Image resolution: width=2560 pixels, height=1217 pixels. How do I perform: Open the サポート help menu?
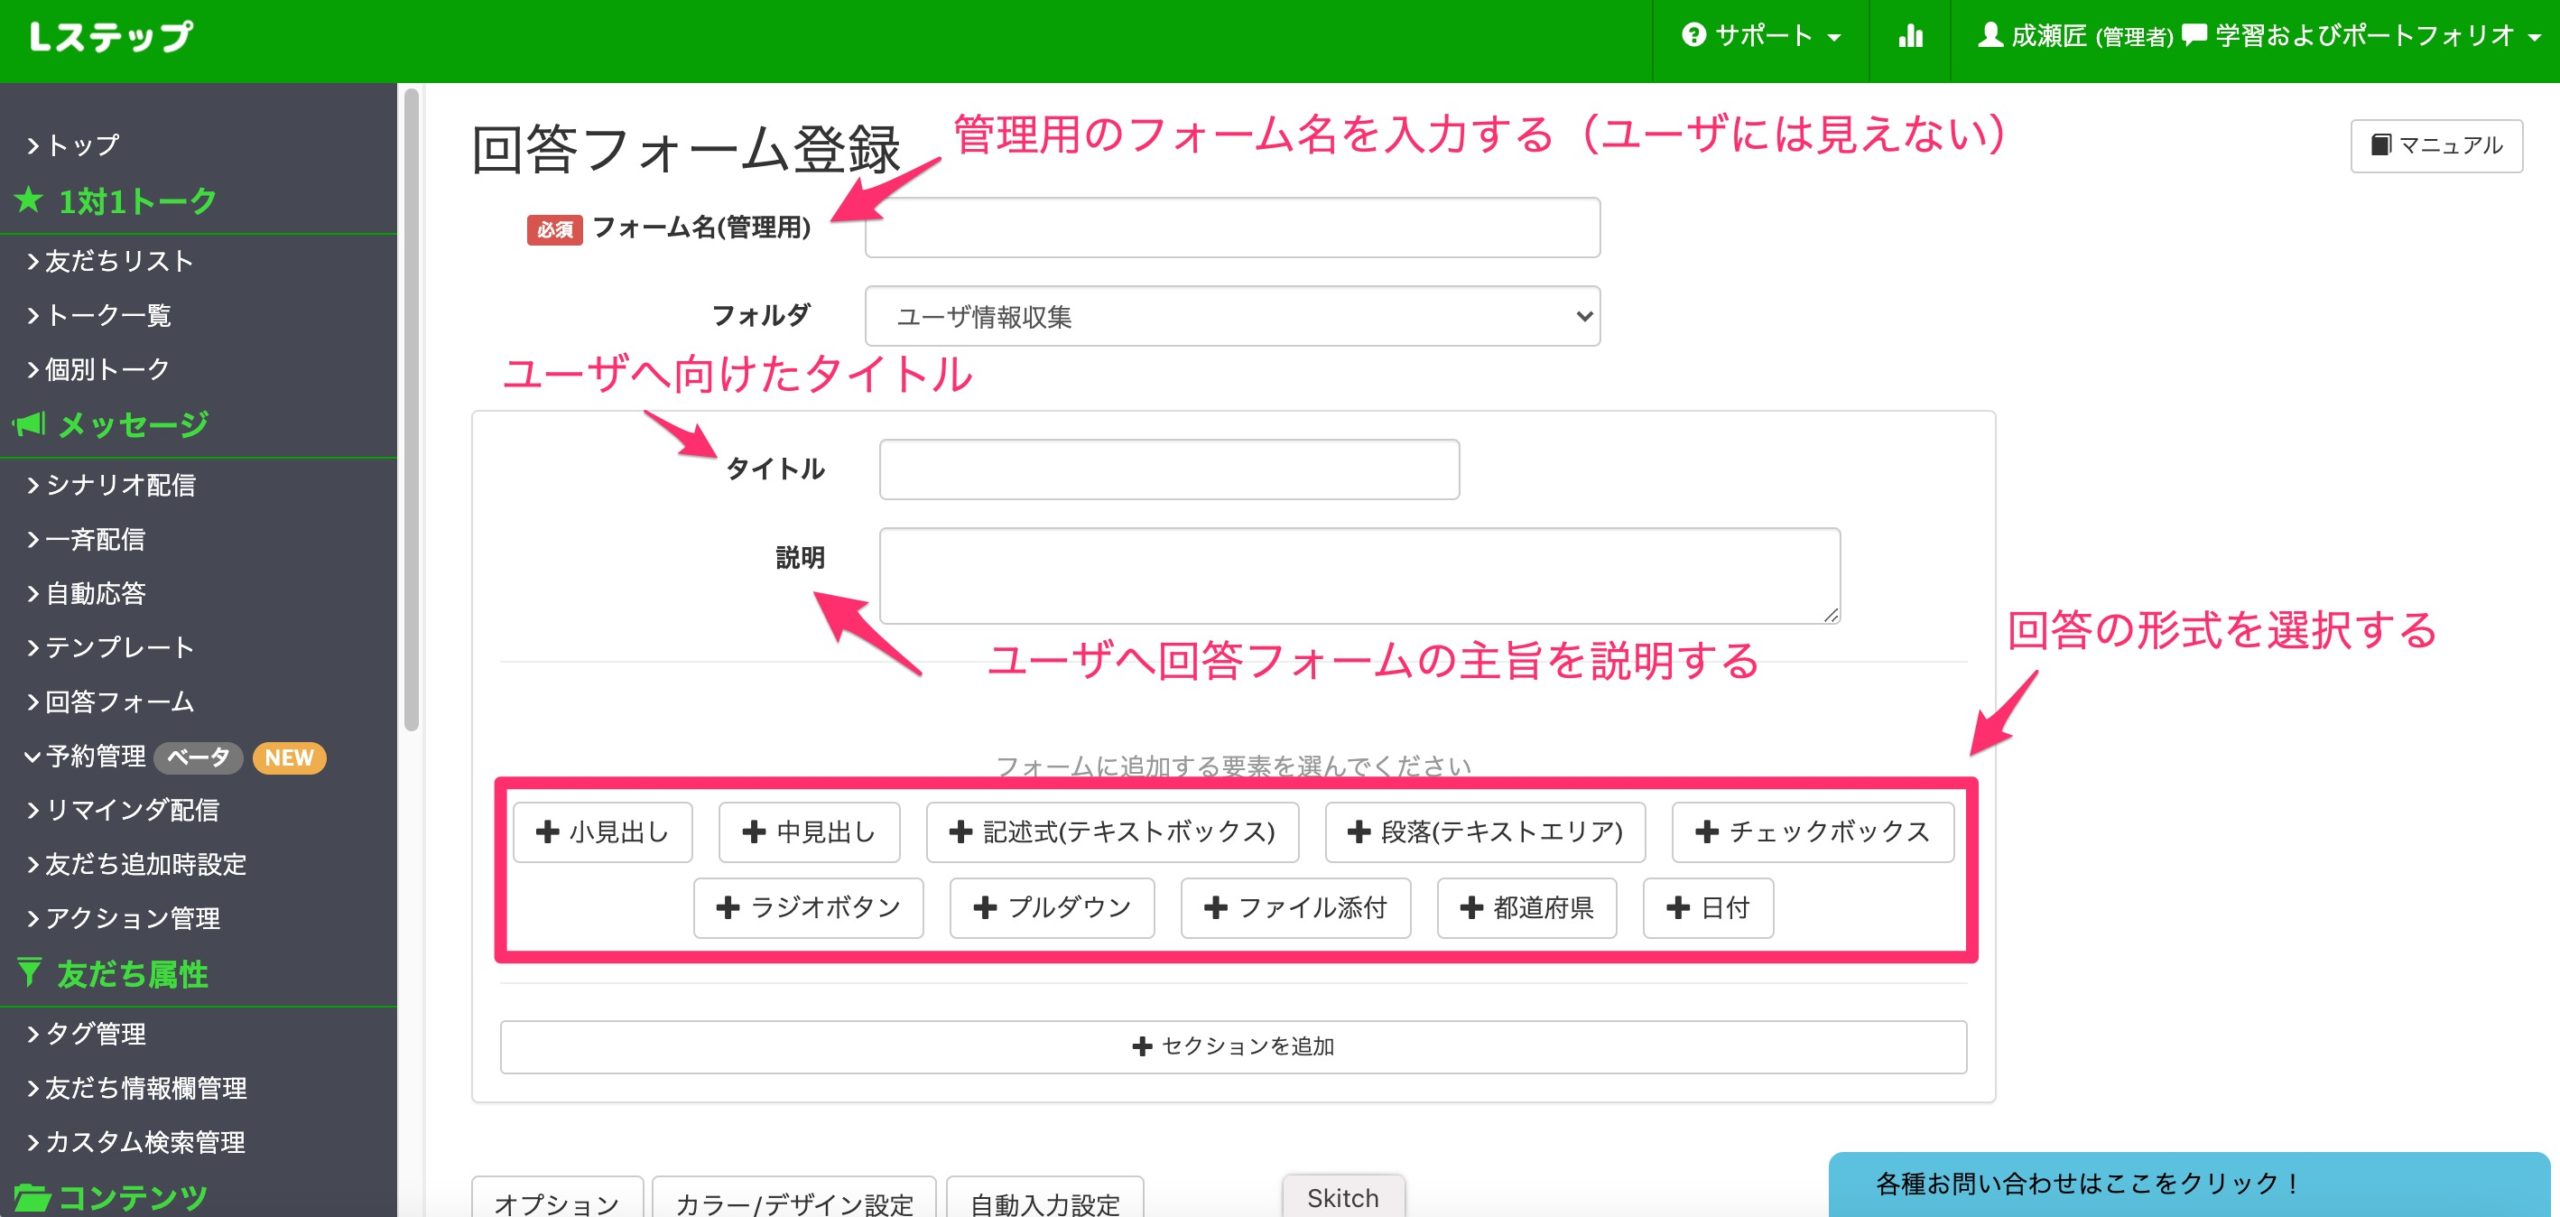click(x=1761, y=37)
